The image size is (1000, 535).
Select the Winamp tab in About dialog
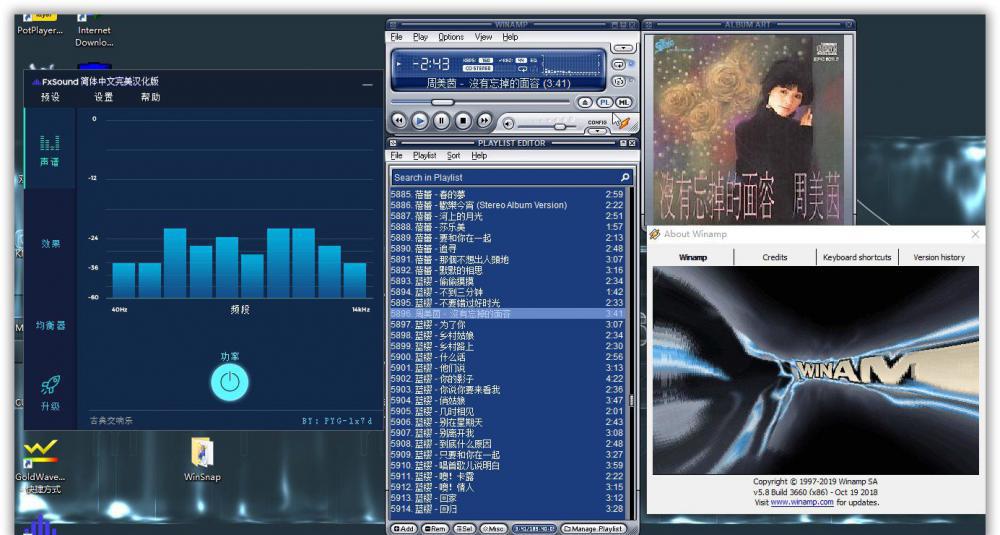[693, 257]
